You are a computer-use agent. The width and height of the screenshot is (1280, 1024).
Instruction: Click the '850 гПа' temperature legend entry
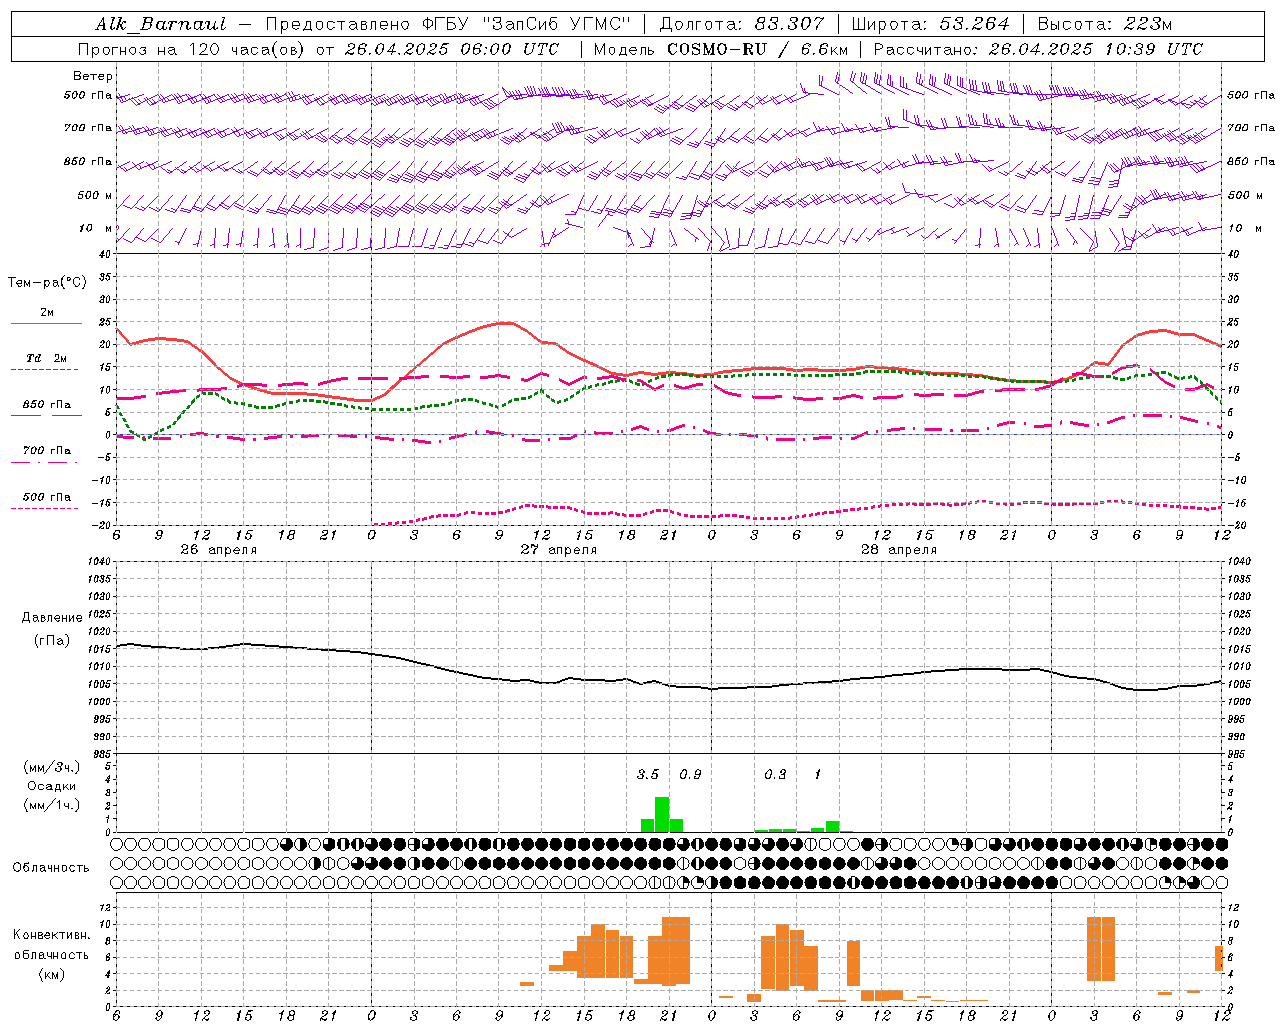tap(47, 405)
